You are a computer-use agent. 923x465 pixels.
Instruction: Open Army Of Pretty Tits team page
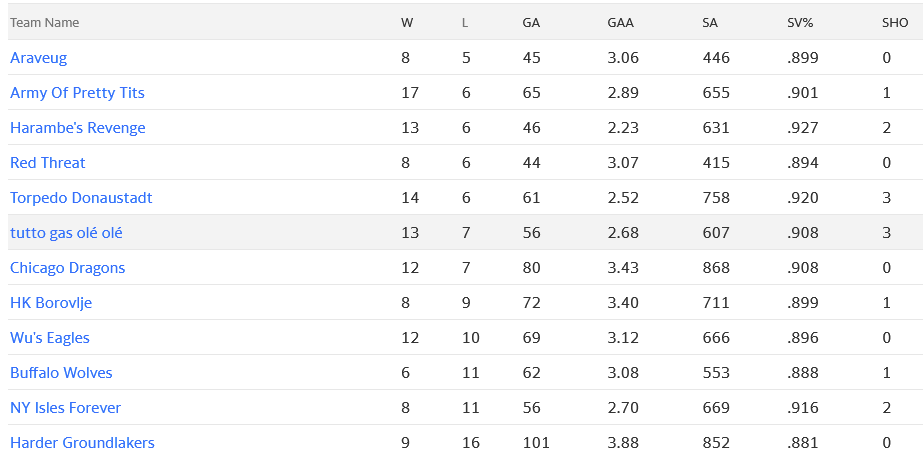pyautogui.click(x=77, y=93)
